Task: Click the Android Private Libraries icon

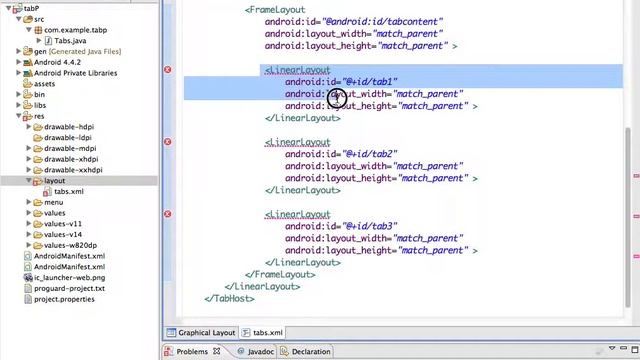Action: (x=28, y=73)
